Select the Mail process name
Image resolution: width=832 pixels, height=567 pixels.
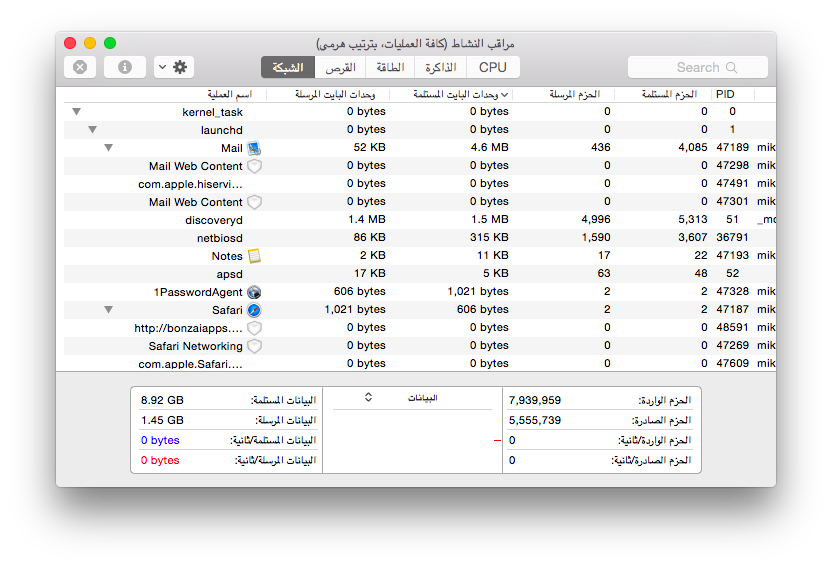(x=232, y=148)
